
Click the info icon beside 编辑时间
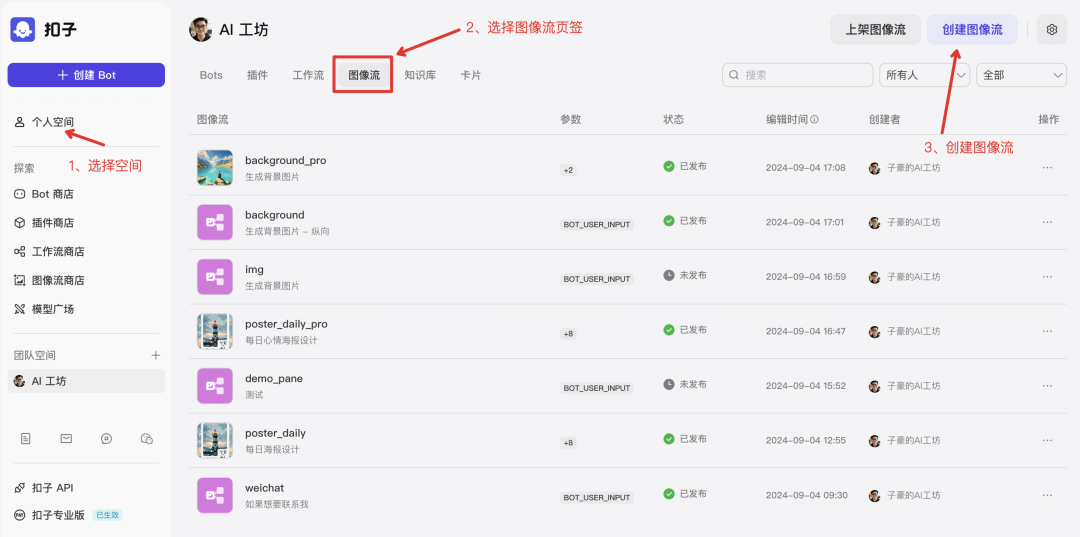click(x=815, y=119)
